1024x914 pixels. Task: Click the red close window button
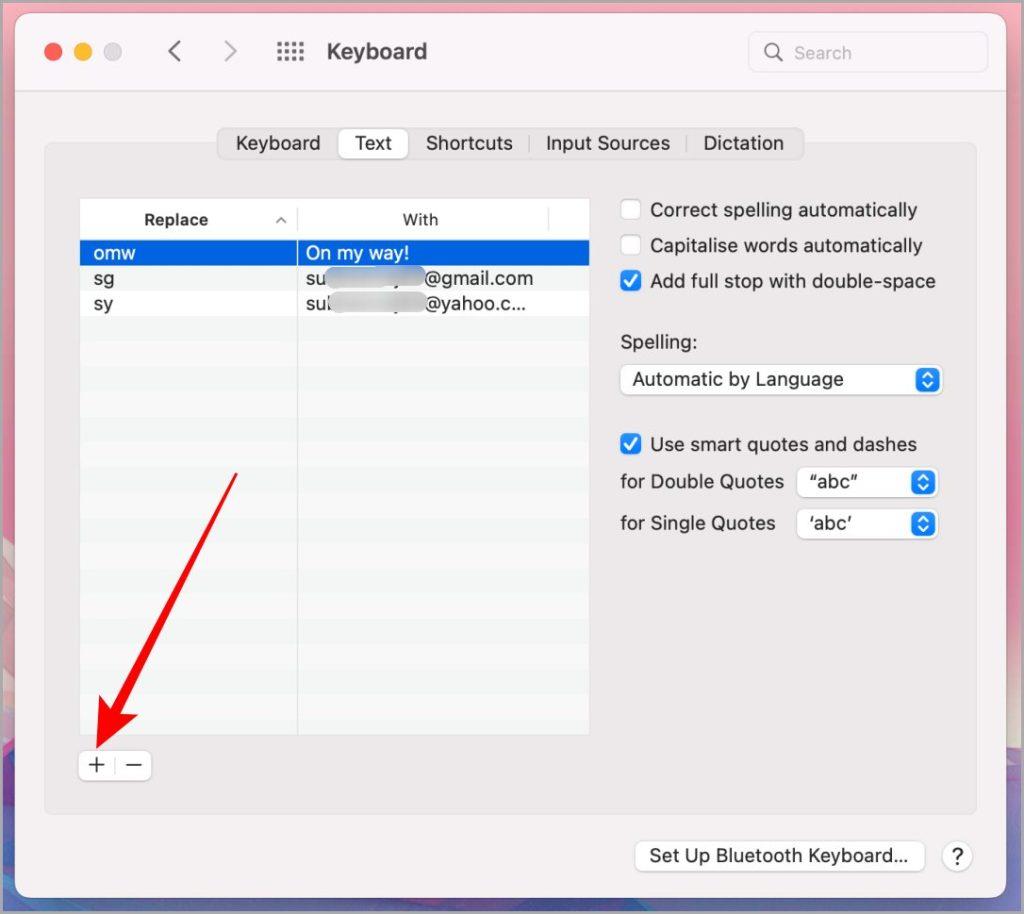(x=53, y=52)
